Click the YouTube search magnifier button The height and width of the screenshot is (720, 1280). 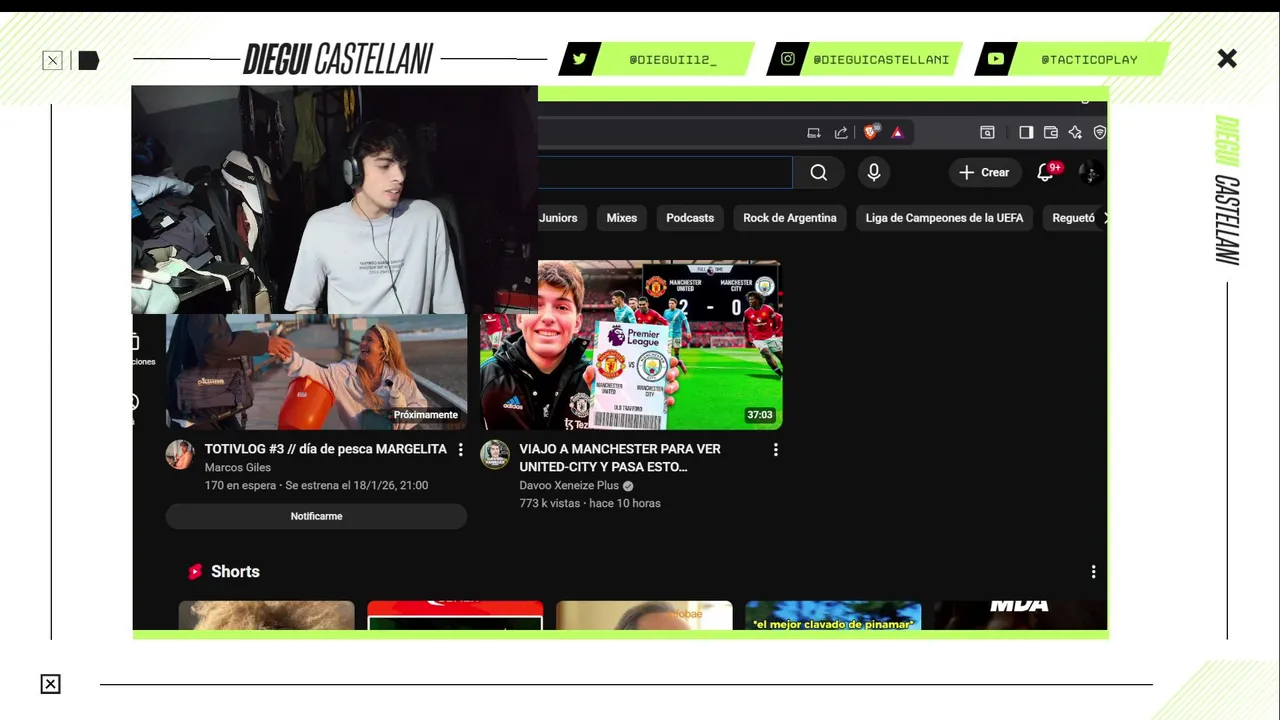click(819, 172)
